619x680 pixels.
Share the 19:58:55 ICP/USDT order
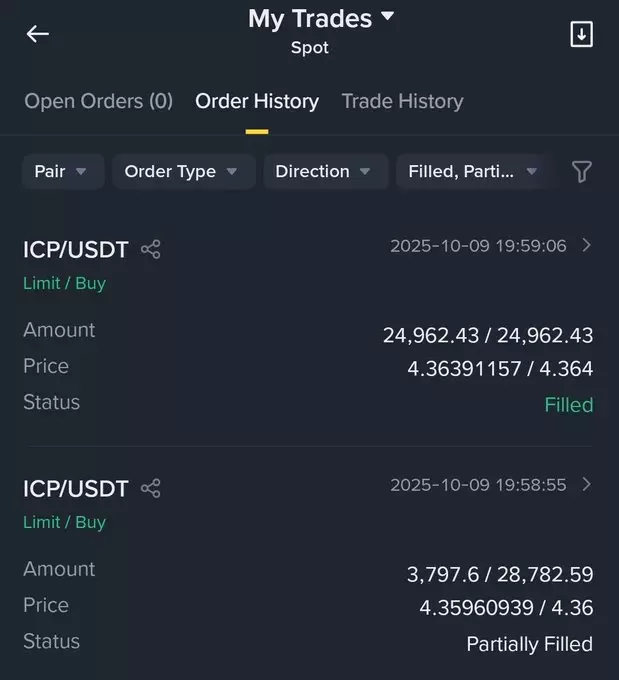151,489
